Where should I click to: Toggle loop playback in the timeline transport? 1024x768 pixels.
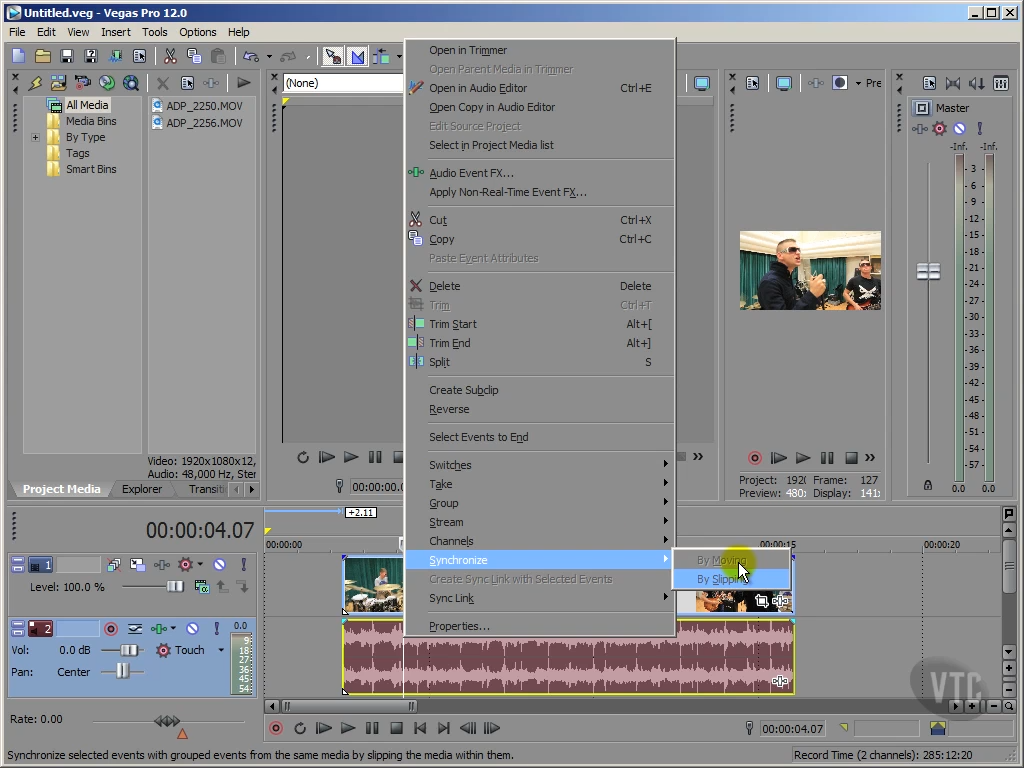pos(300,728)
